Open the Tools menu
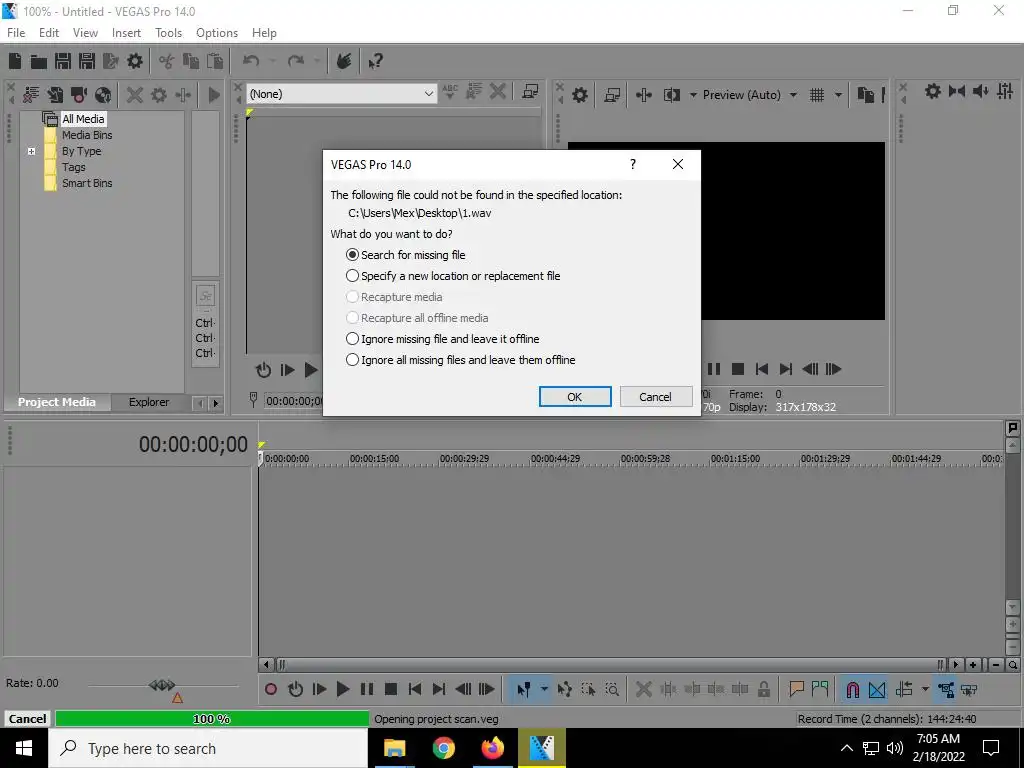The image size is (1024, 768). click(168, 33)
